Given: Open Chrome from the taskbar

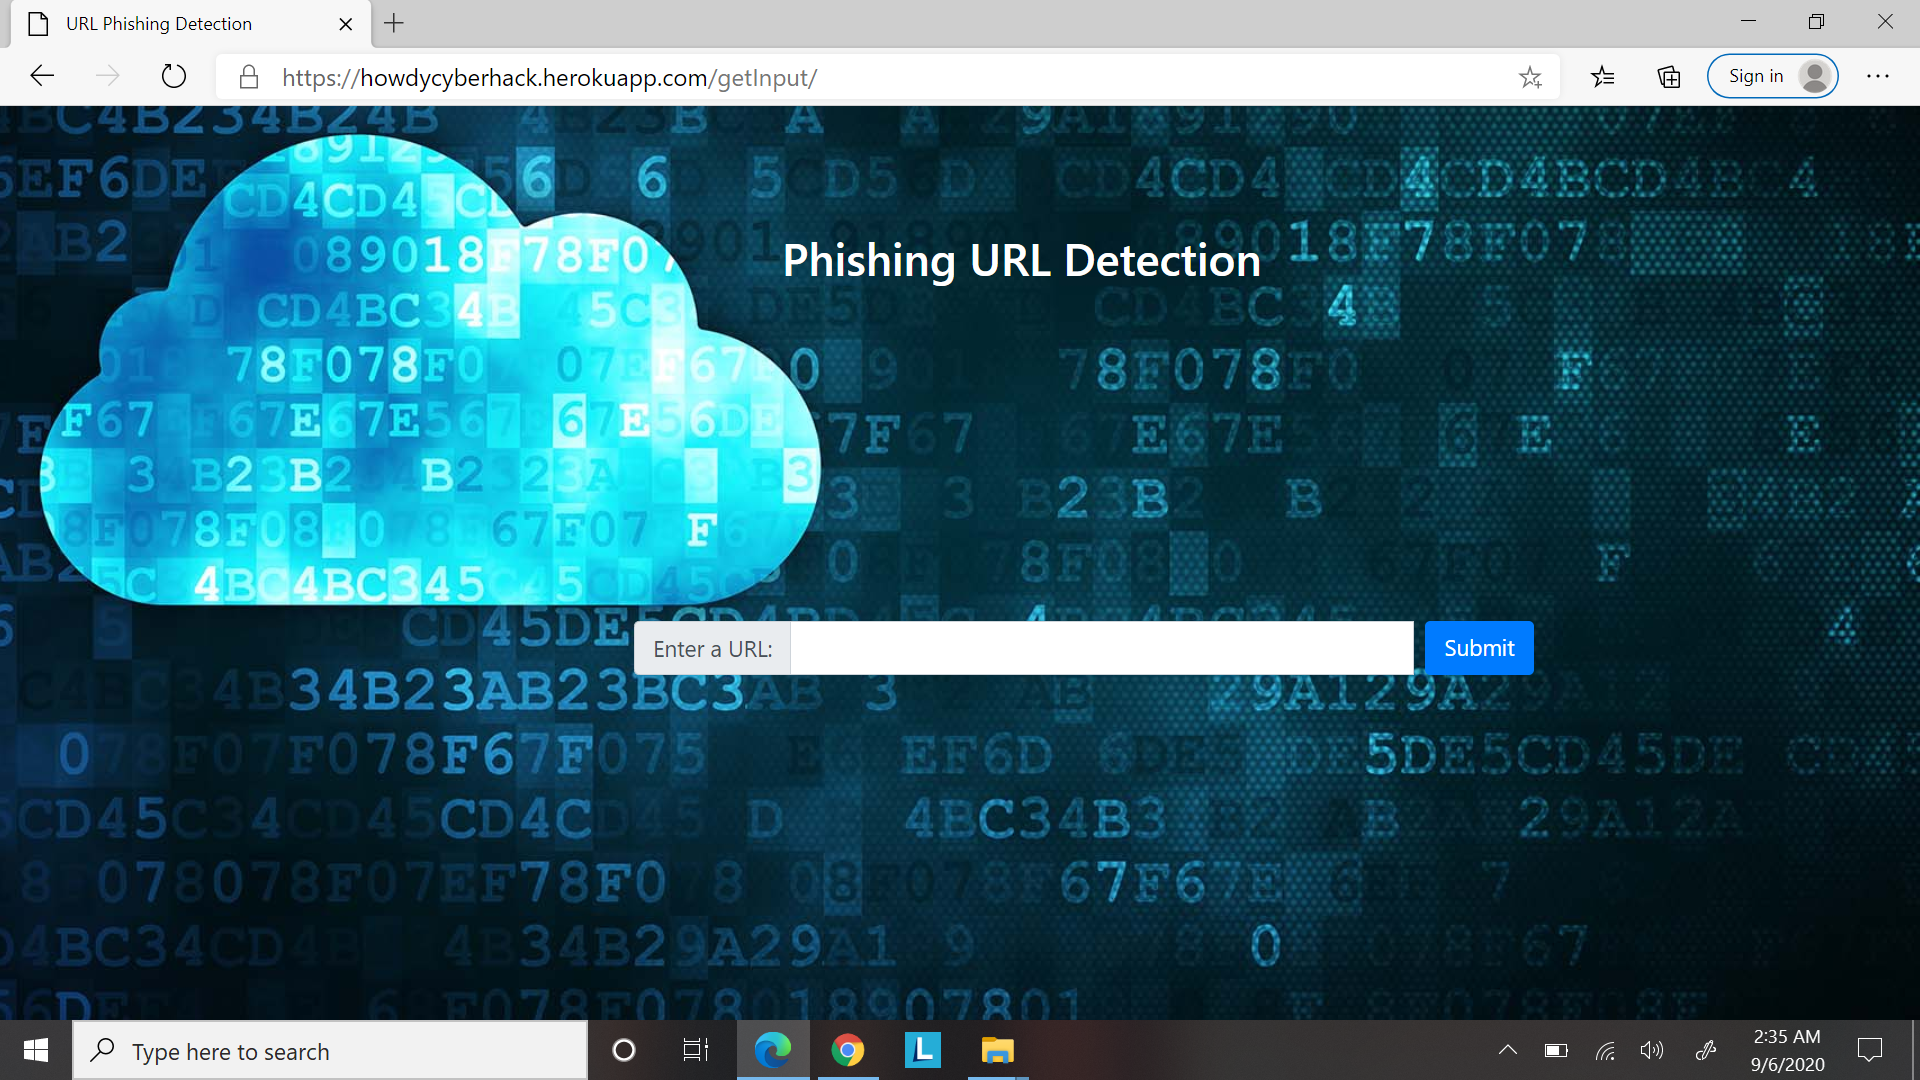Looking at the screenshot, I should coord(848,1050).
